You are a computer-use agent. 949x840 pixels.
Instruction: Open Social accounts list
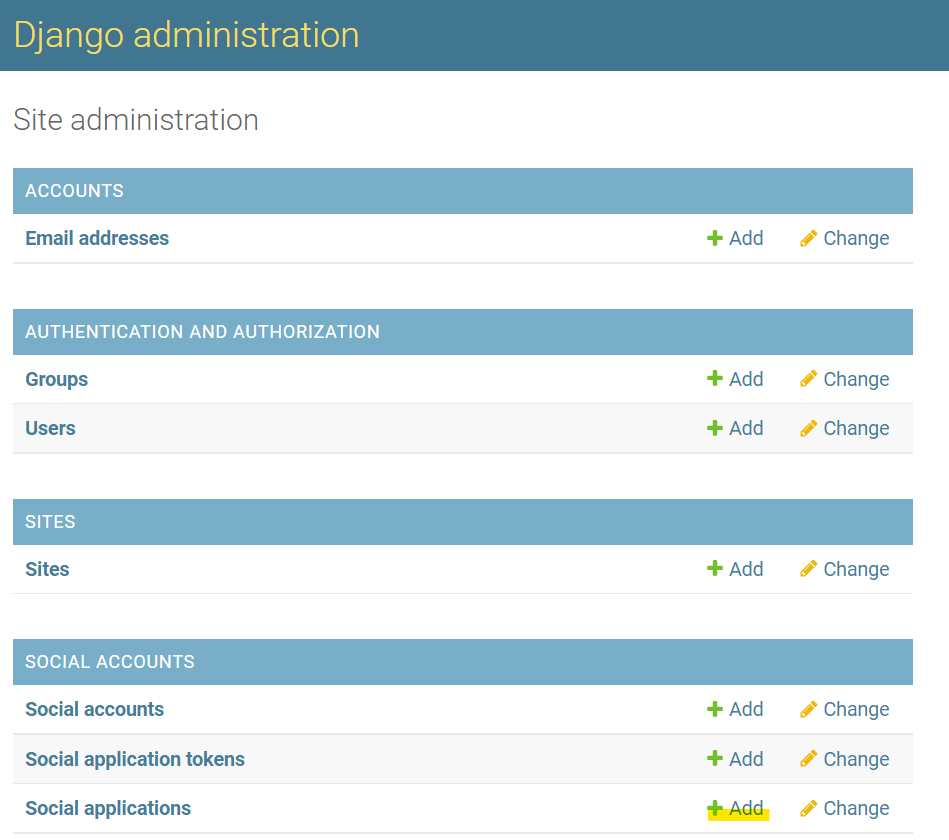pos(94,709)
